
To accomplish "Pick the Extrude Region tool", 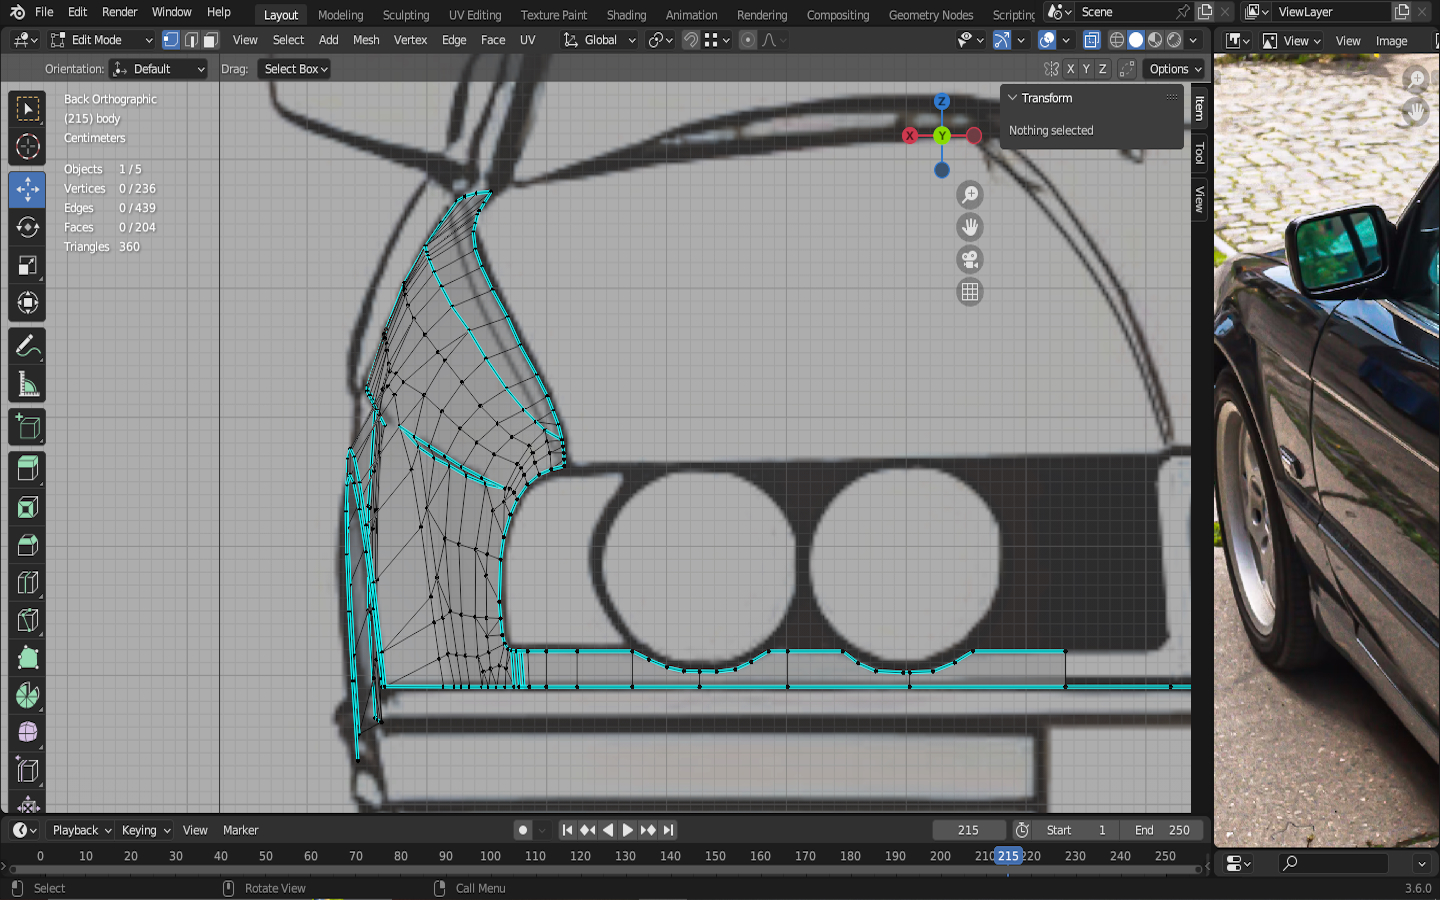I will pyautogui.click(x=27, y=468).
